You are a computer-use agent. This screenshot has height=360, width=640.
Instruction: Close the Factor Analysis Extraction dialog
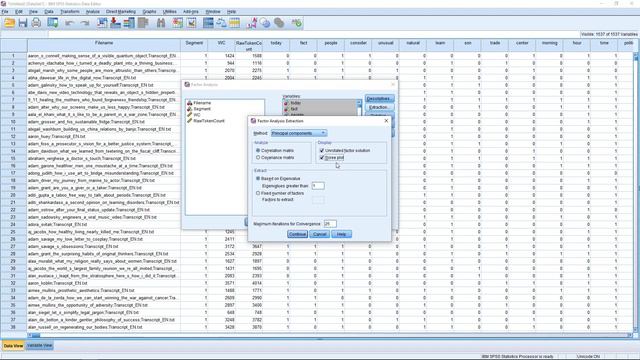[386, 121]
